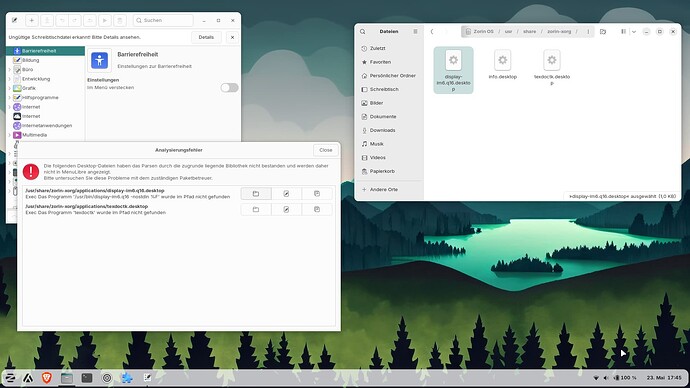Click the usr path segment in Dateien
Screen dimensions: 690x388
click(x=508, y=32)
